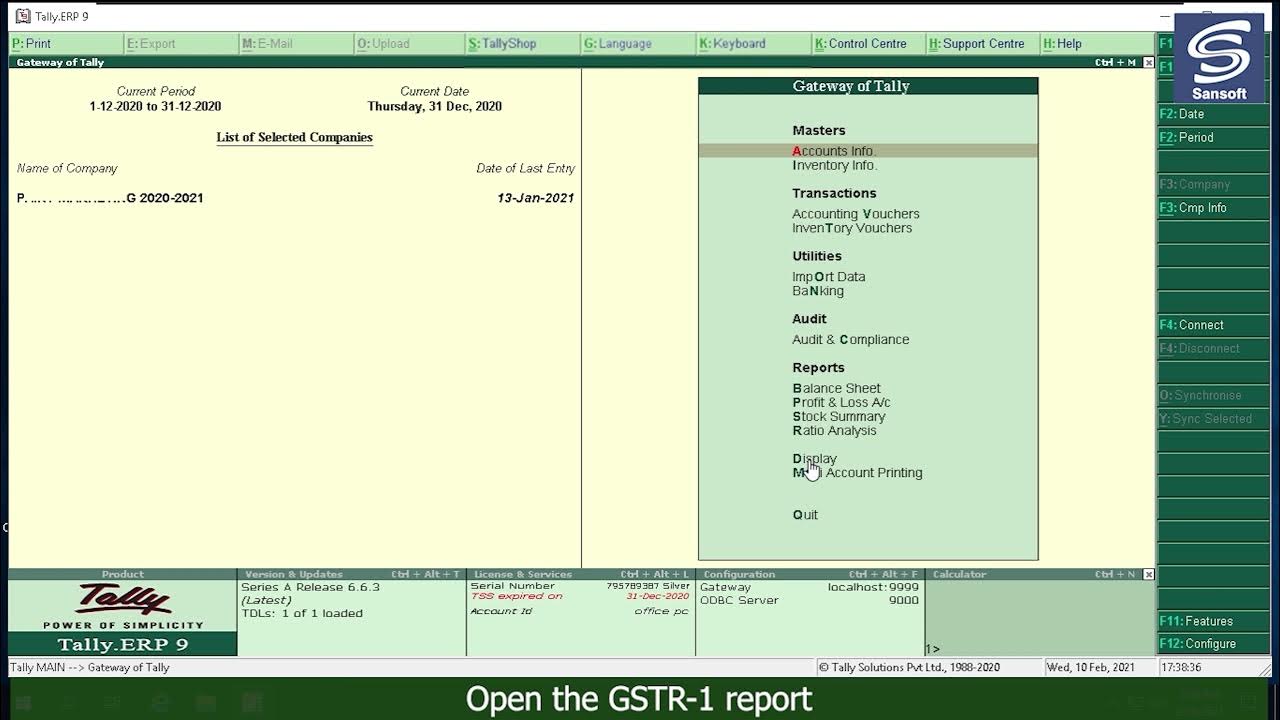Image resolution: width=1280 pixels, height=720 pixels.
Task: Click the Synchronise sidebar button
Action: pyautogui.click(x=1213, y=395)
